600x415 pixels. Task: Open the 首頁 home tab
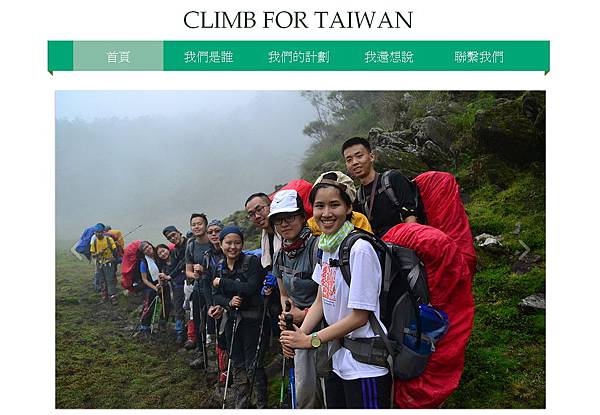(x=118, y=56)
